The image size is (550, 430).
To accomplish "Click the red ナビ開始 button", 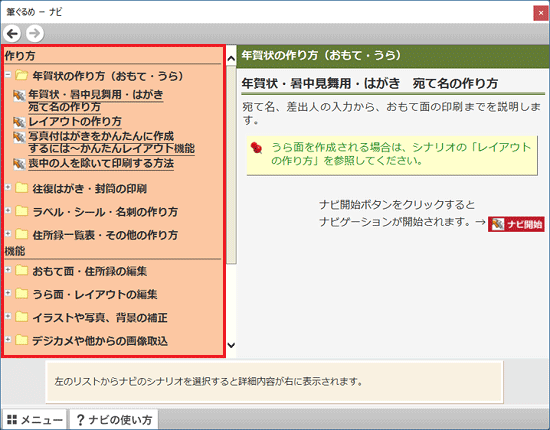I will tap(516, 224).
